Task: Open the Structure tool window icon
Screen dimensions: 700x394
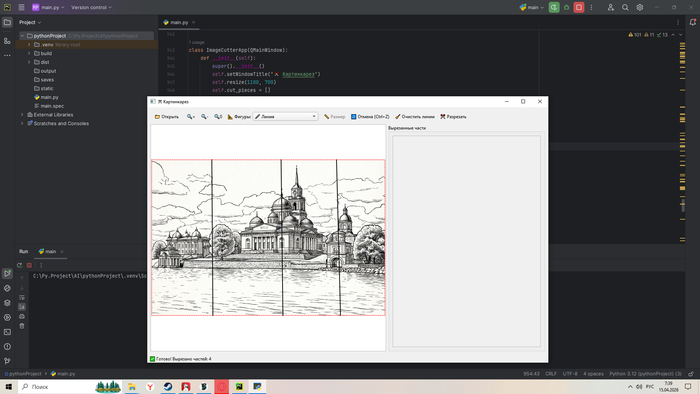Action: (x=7, y=41)
